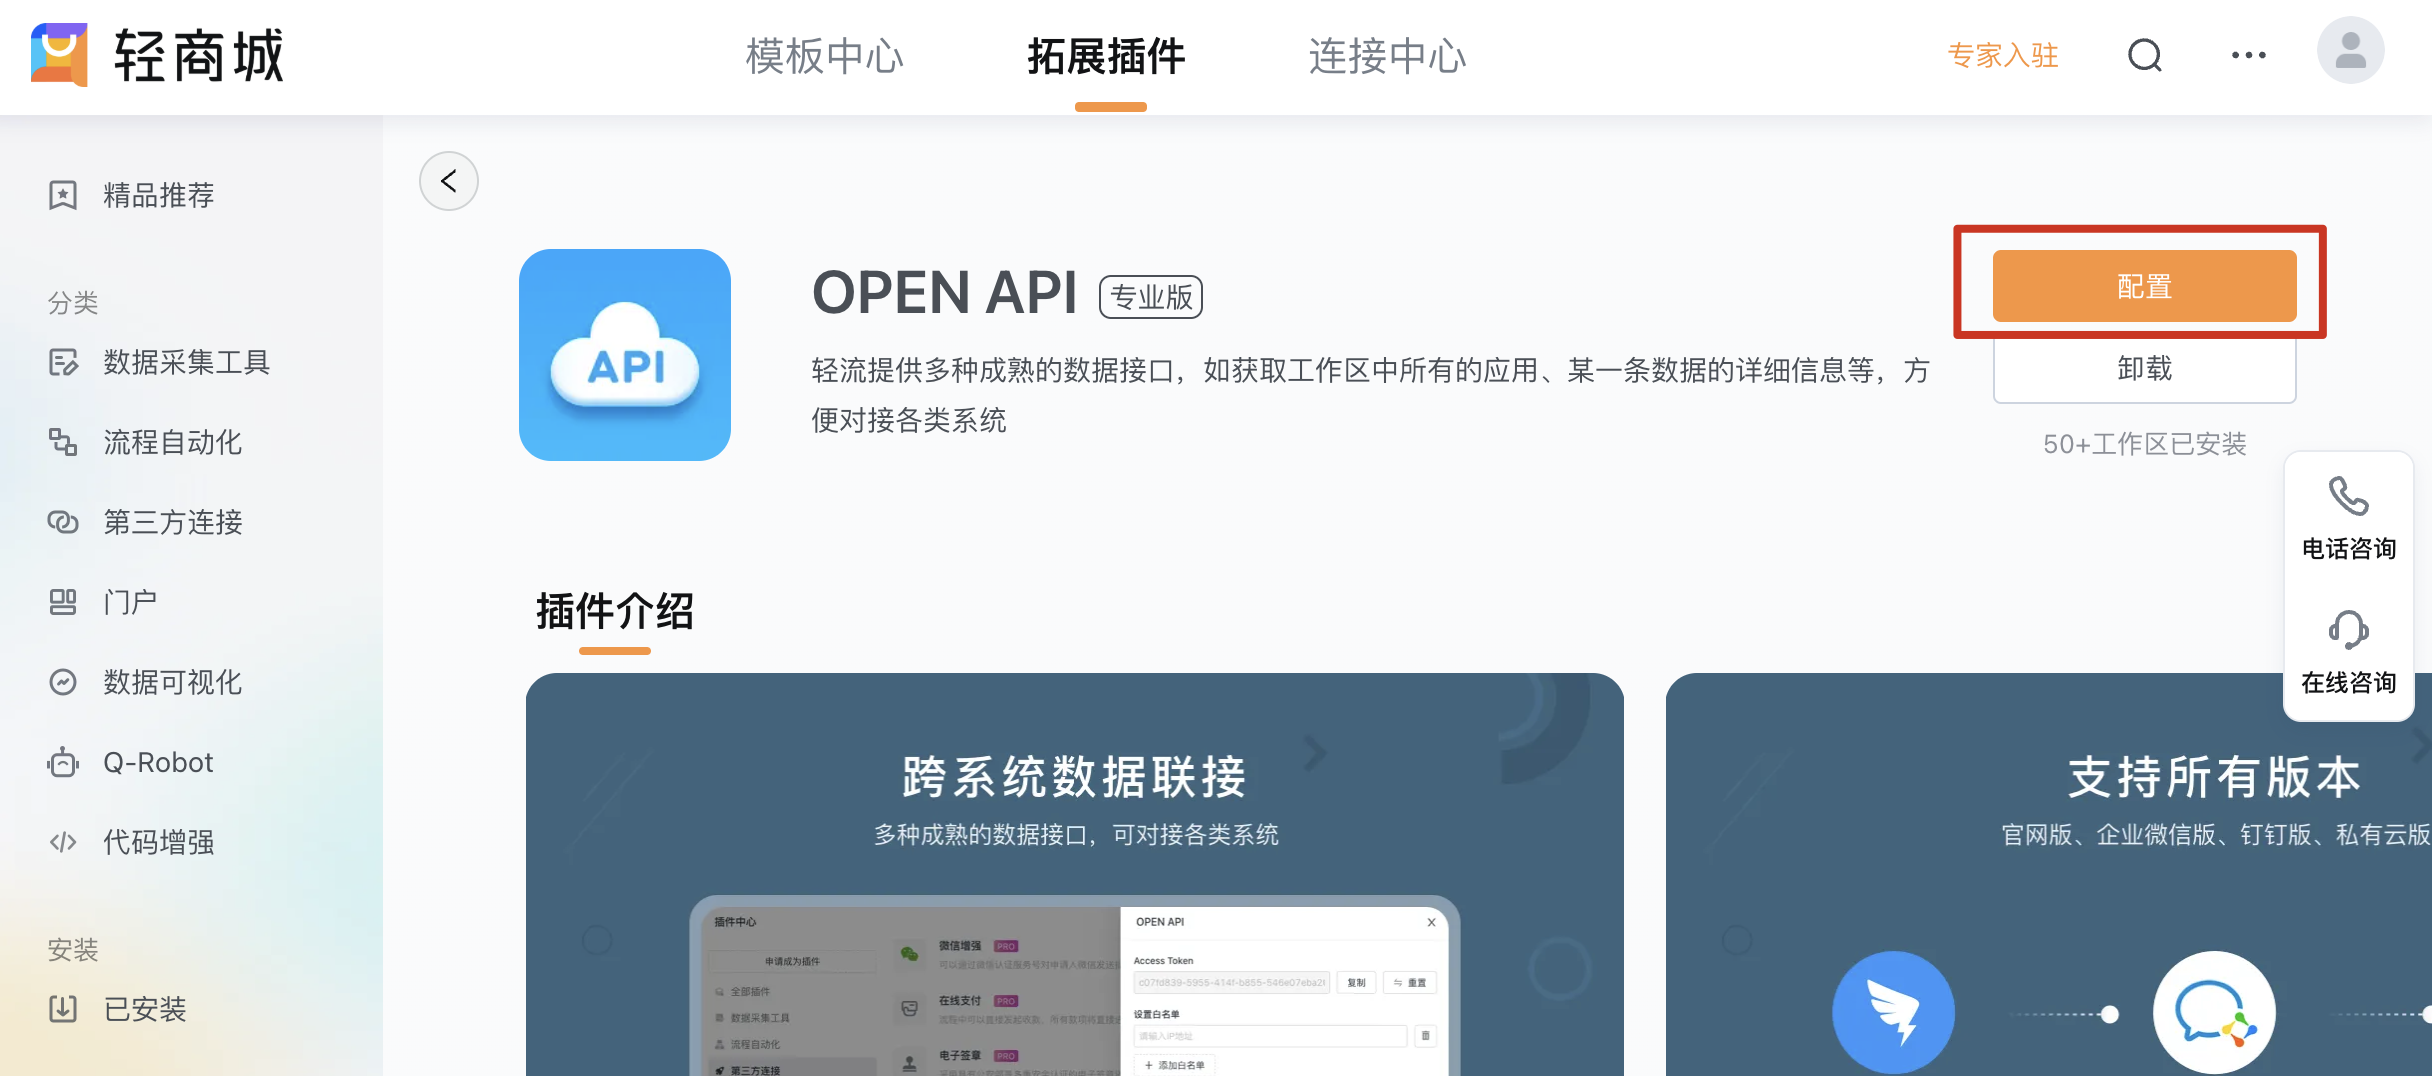Open the 连接中心 tab
The height and width of the screenshot is (1076, 2432).
[1388, 56]
